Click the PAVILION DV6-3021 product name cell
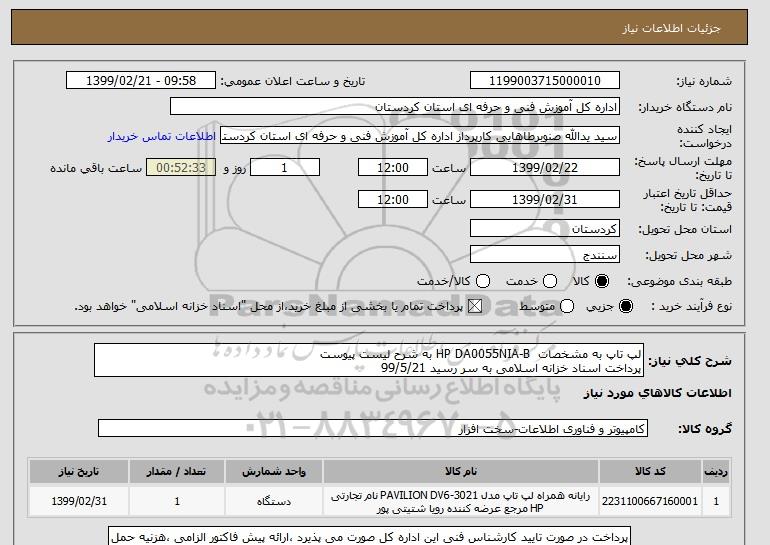The image size is (770, 545). (461, 501)
